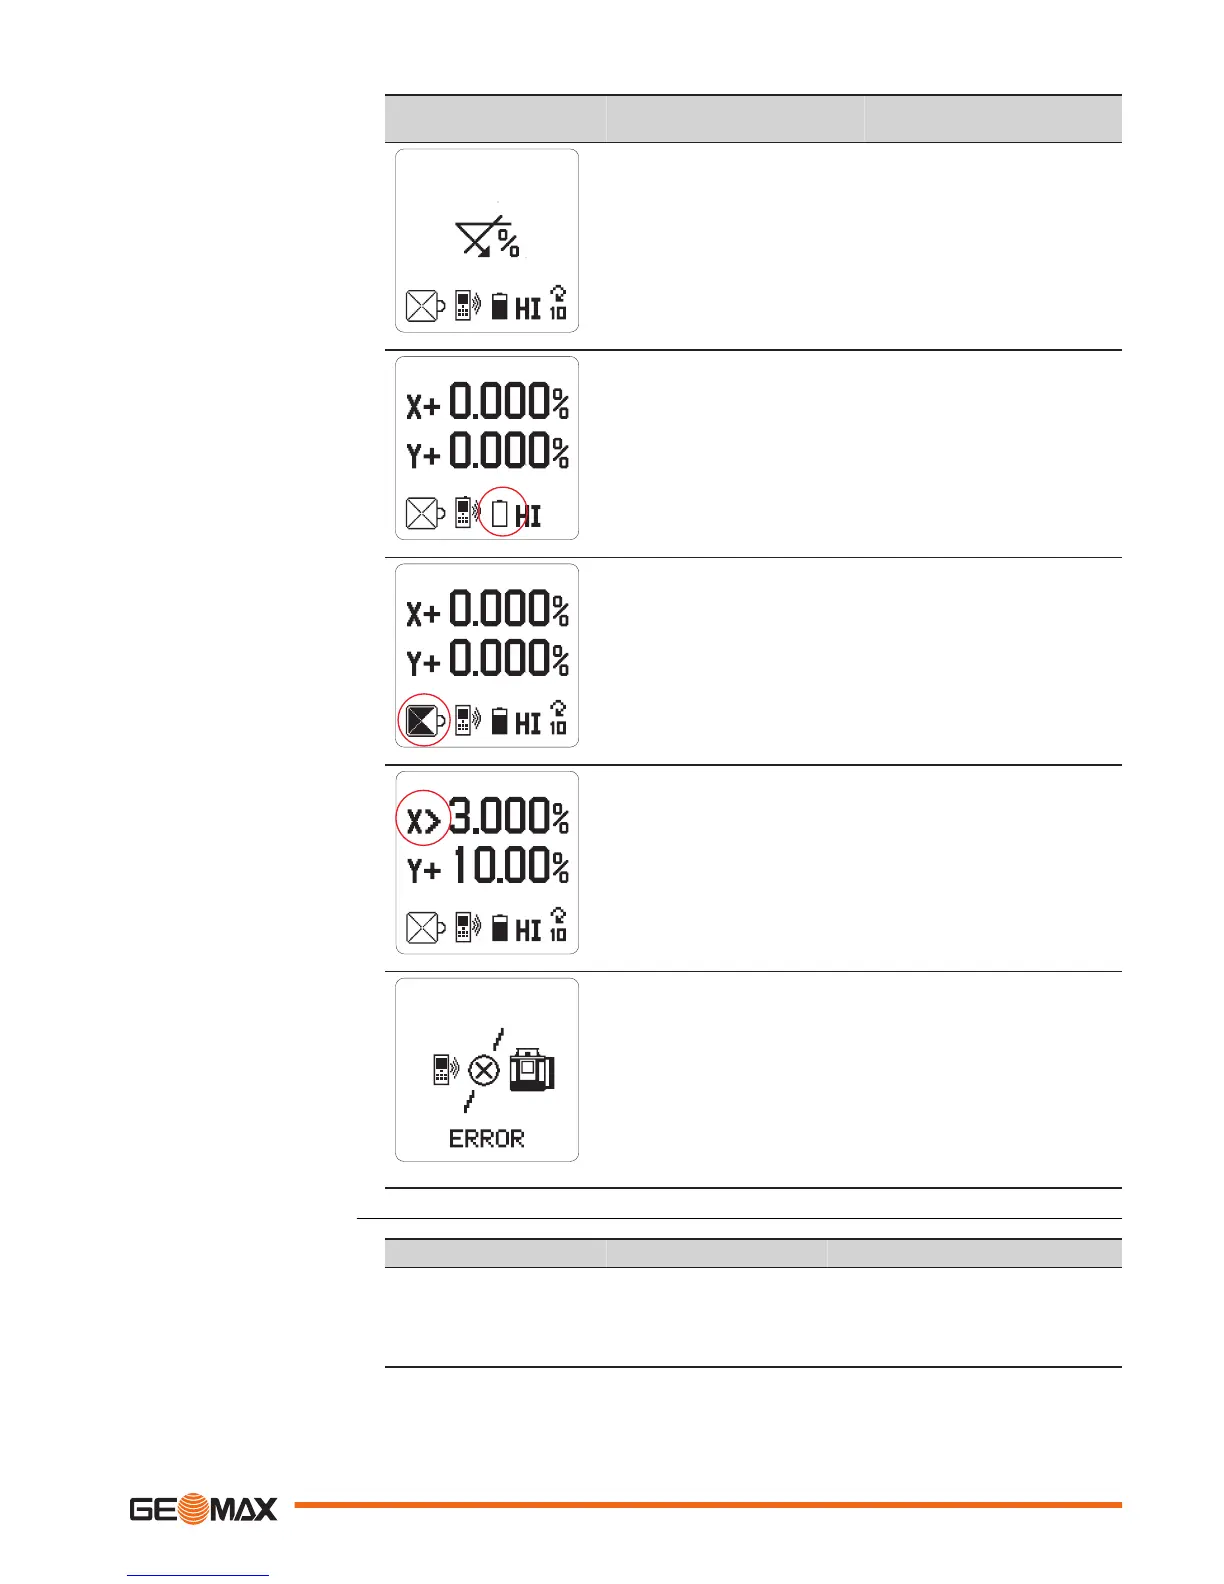Select the 3.000% value in fourth display
The image size is (1224, 1584).
[510, 816]
